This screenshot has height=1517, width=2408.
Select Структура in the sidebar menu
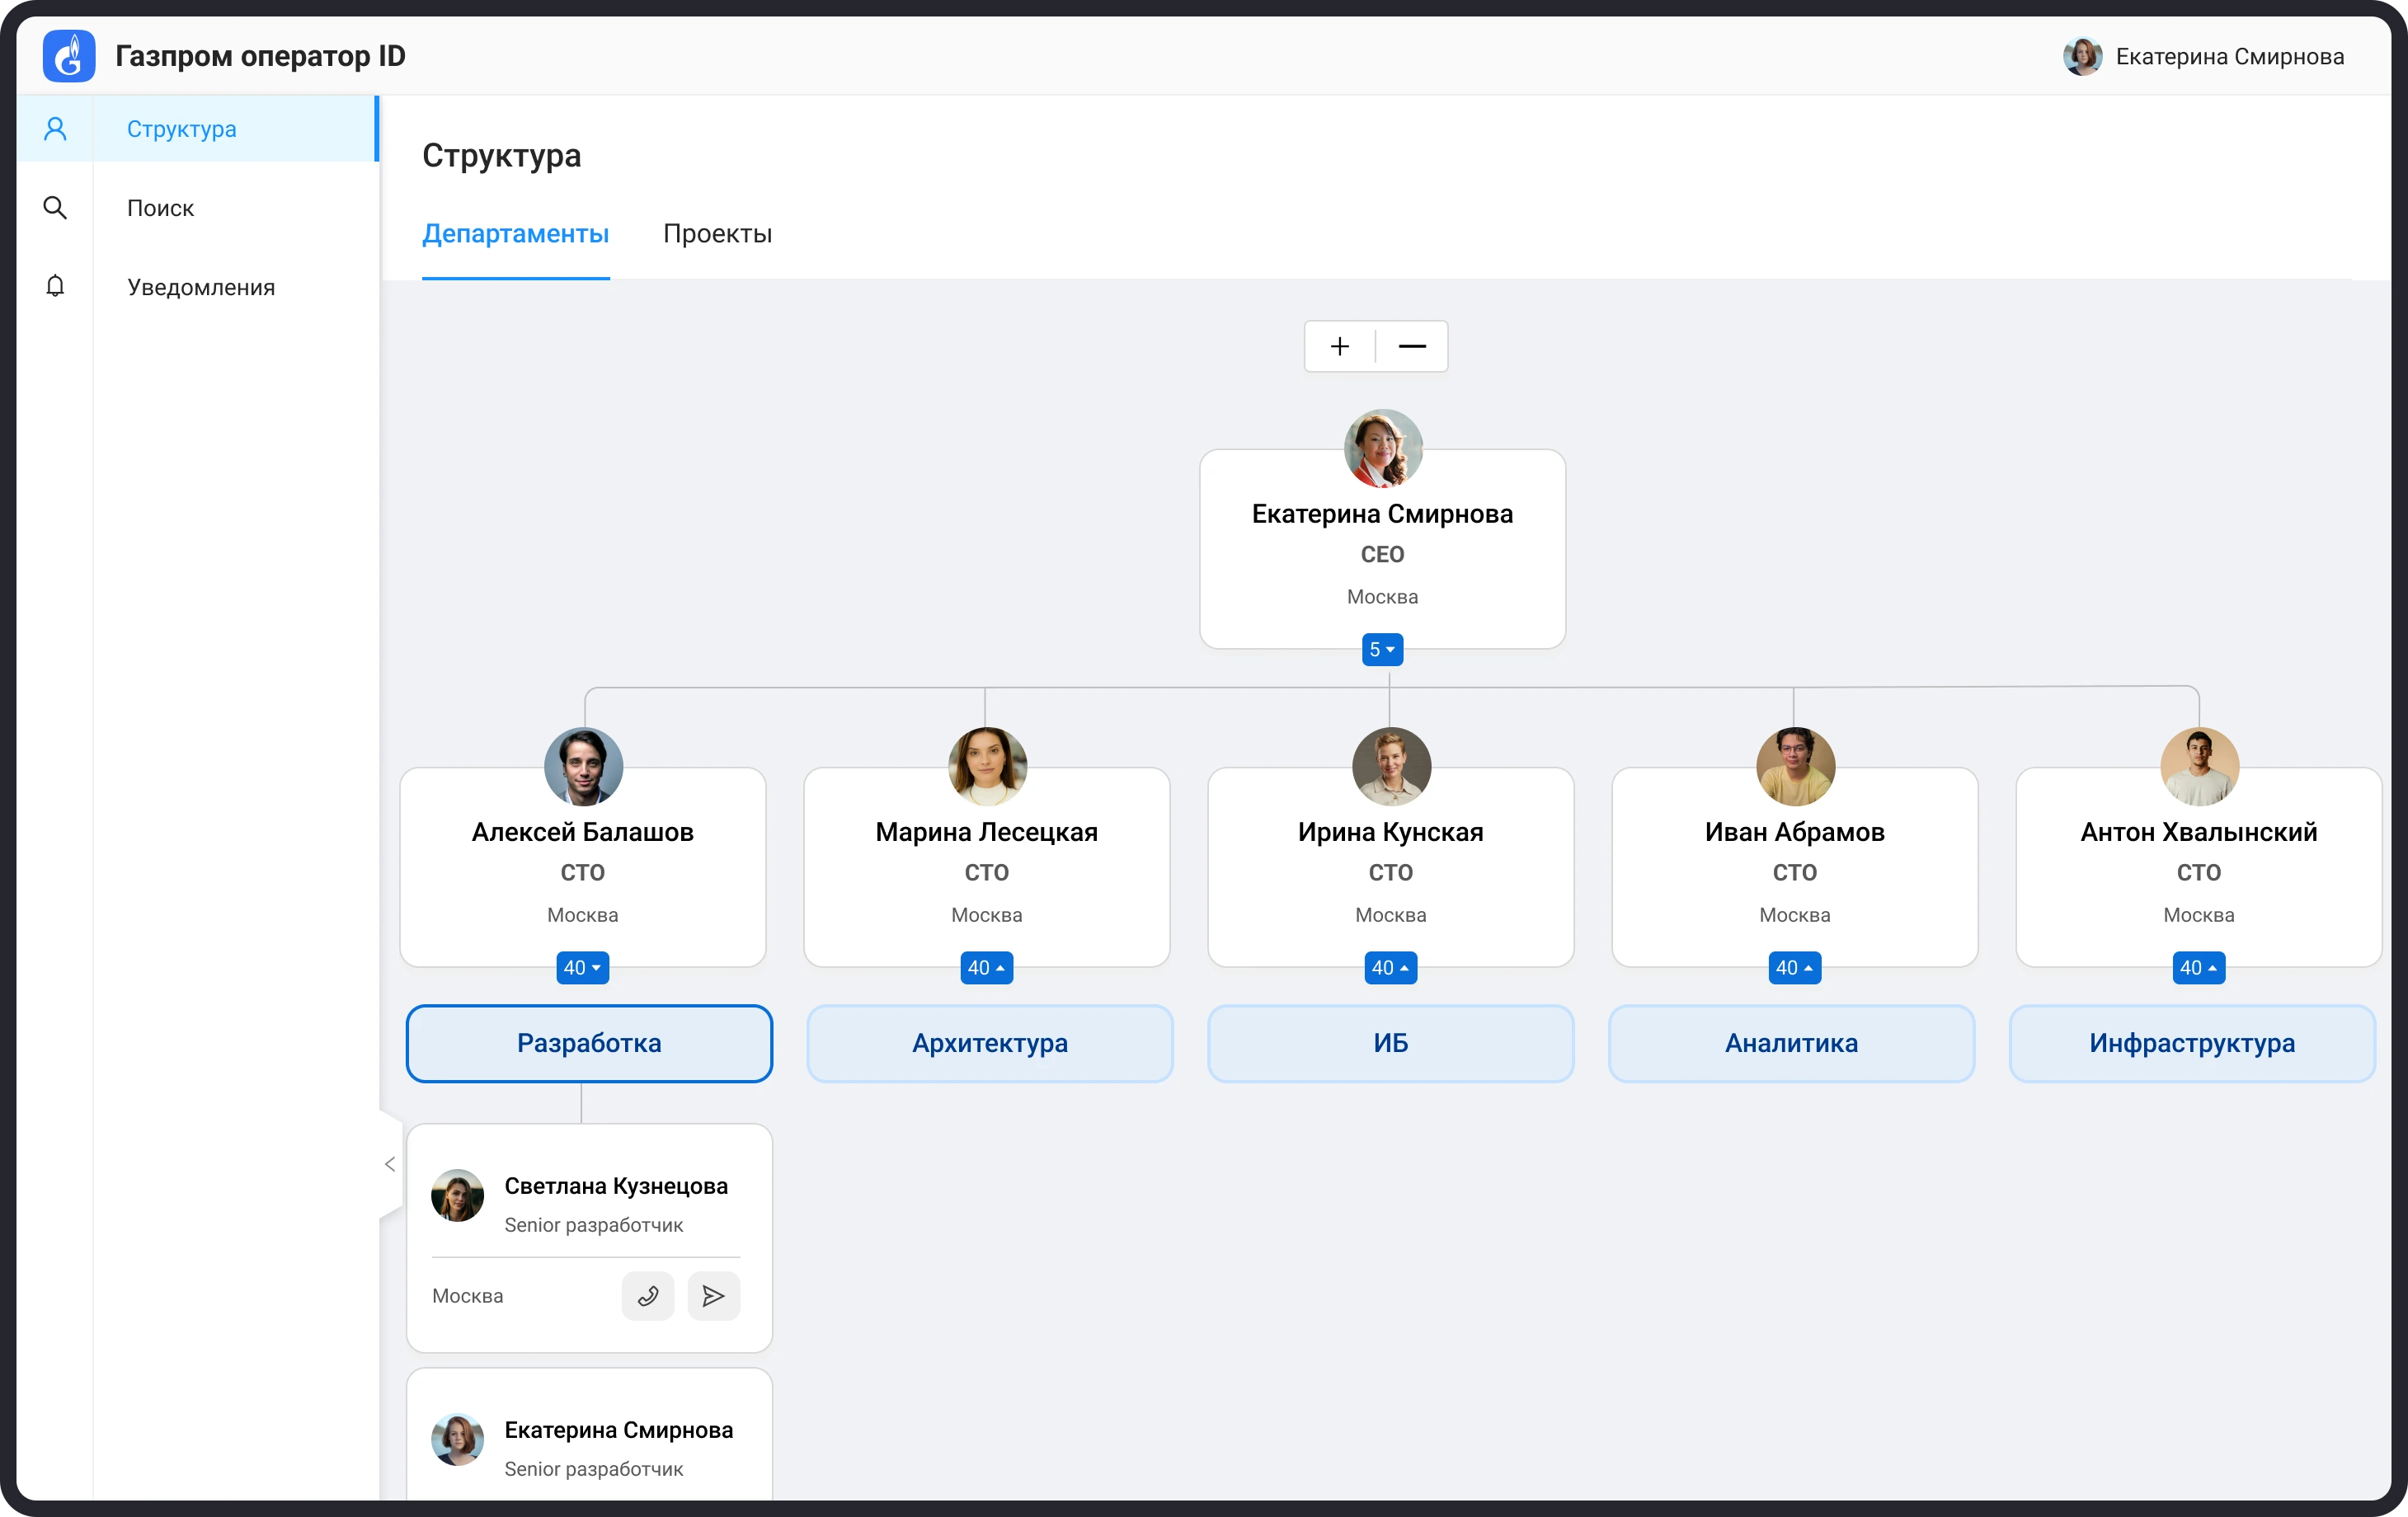point(198,128)
